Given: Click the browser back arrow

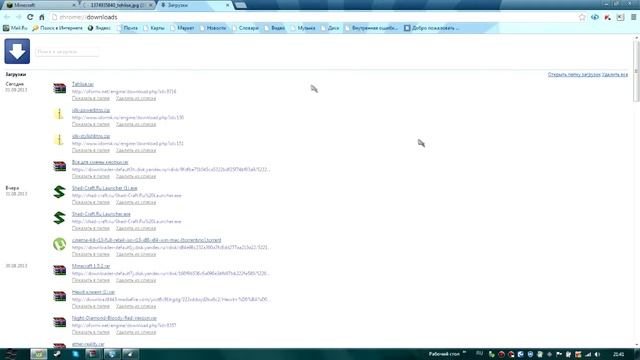Looking at the screenshot, I should 7,17.
